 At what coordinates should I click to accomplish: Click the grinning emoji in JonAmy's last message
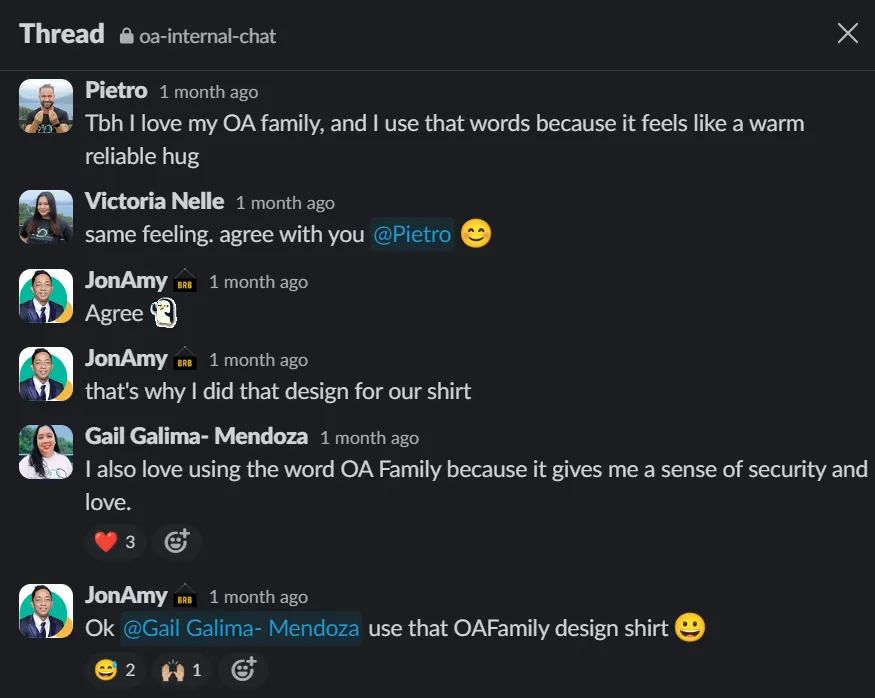point(690,628)
